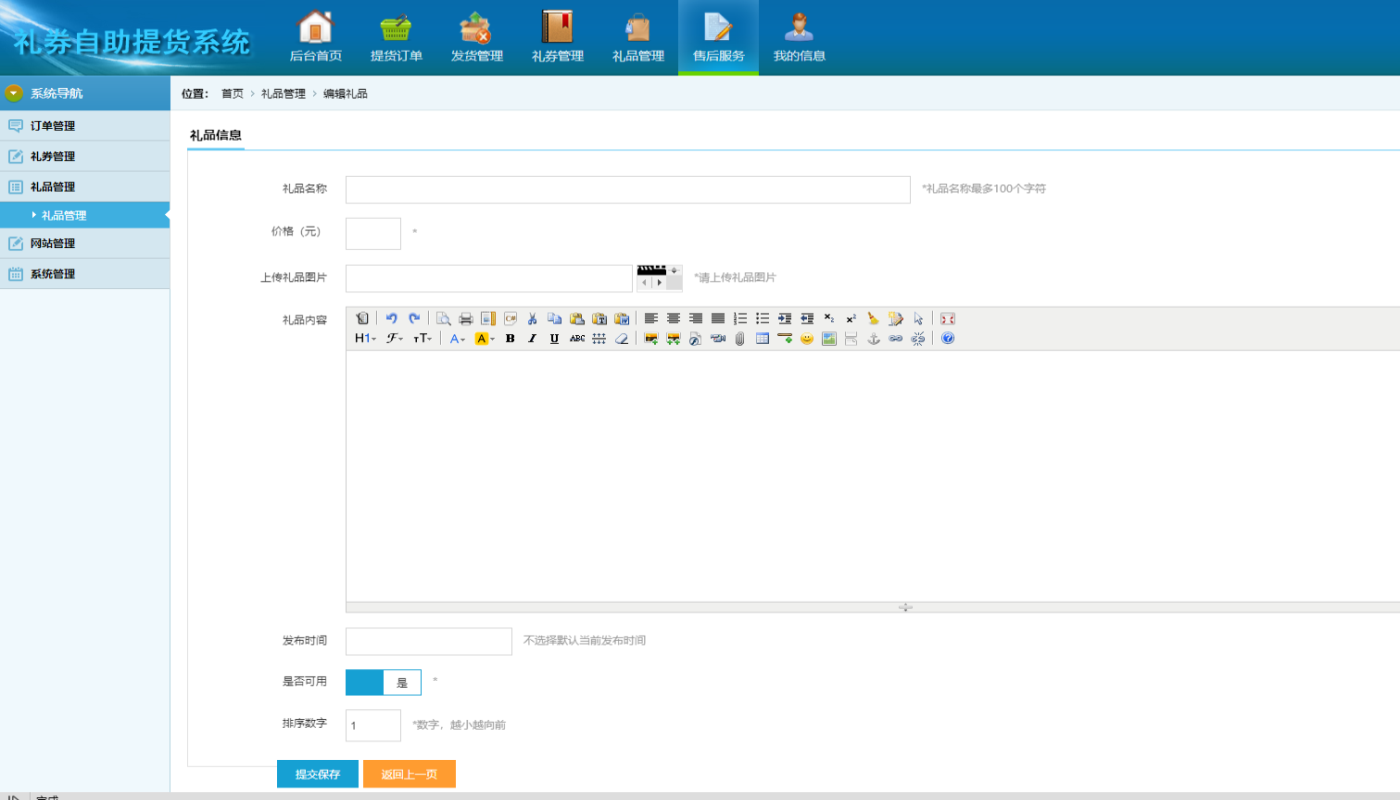Go to 后台首页 top menu
This screenshot has width=1400, height=800.
315,37
